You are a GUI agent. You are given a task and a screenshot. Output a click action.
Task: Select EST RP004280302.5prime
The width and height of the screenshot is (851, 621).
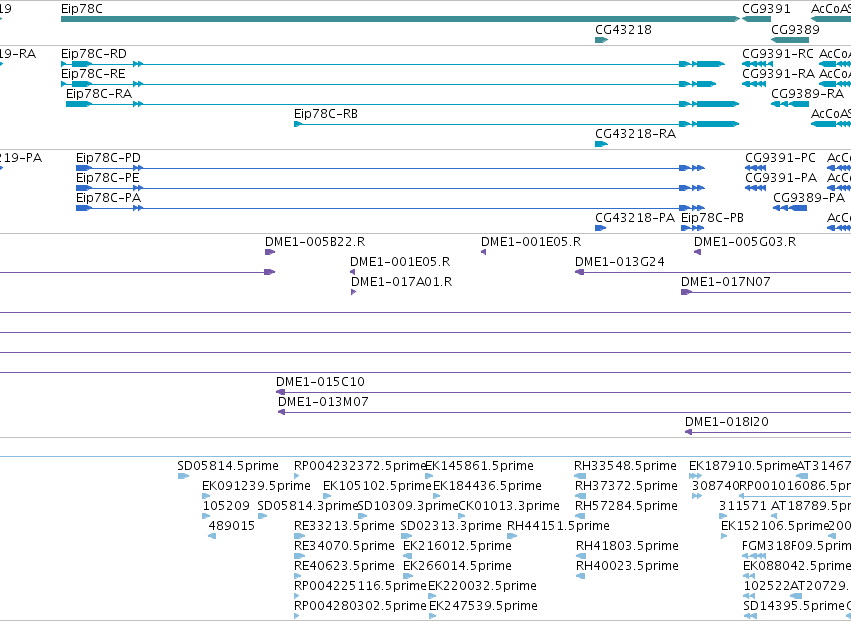coord(360,605)
